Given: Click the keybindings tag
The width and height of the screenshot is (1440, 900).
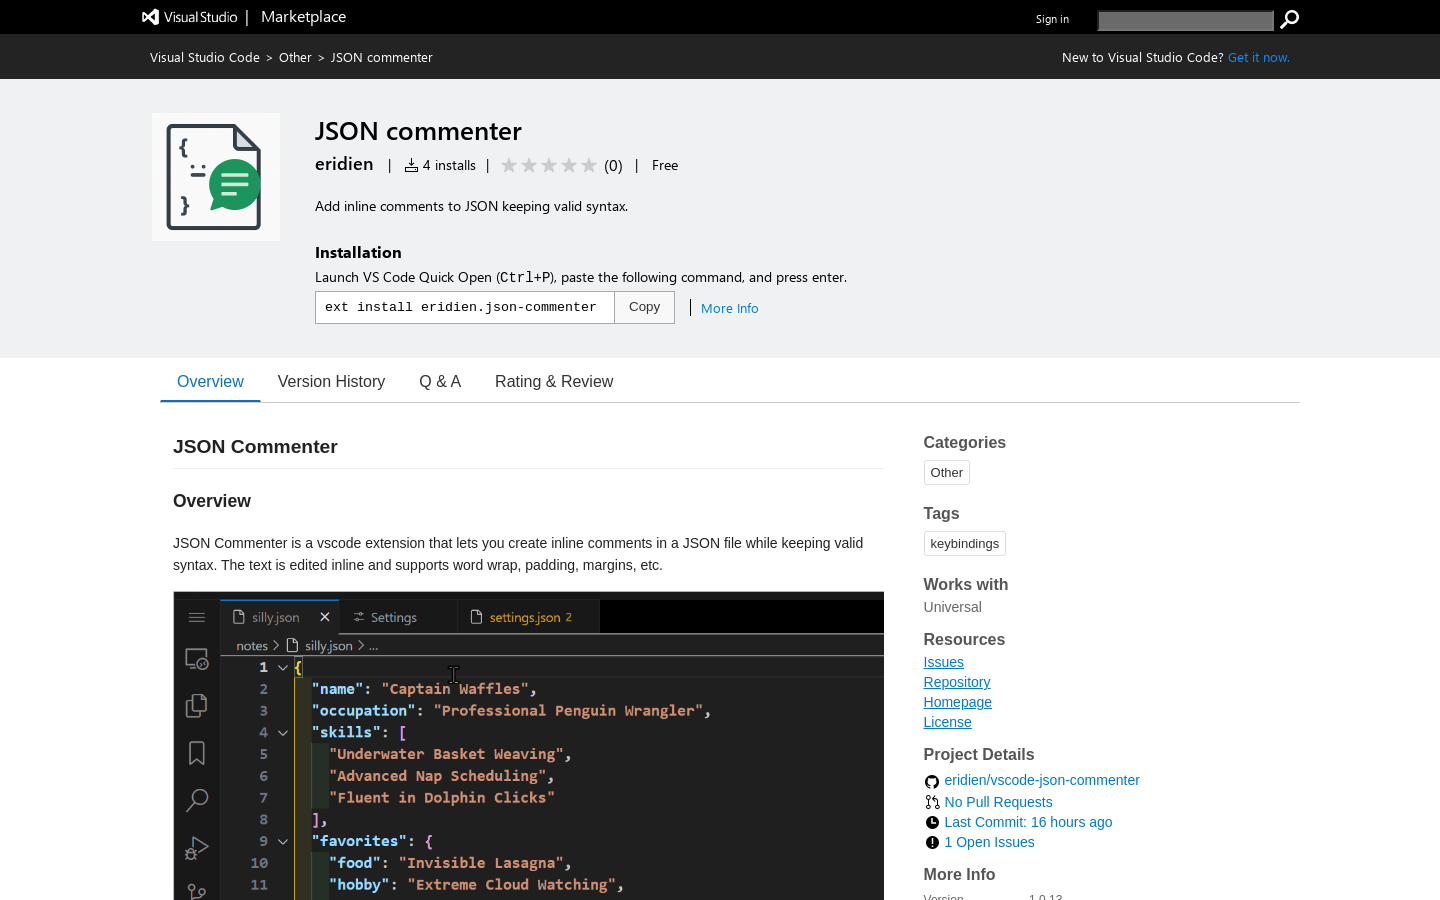Looking at the screenshot, I should (x=964, y=543).
